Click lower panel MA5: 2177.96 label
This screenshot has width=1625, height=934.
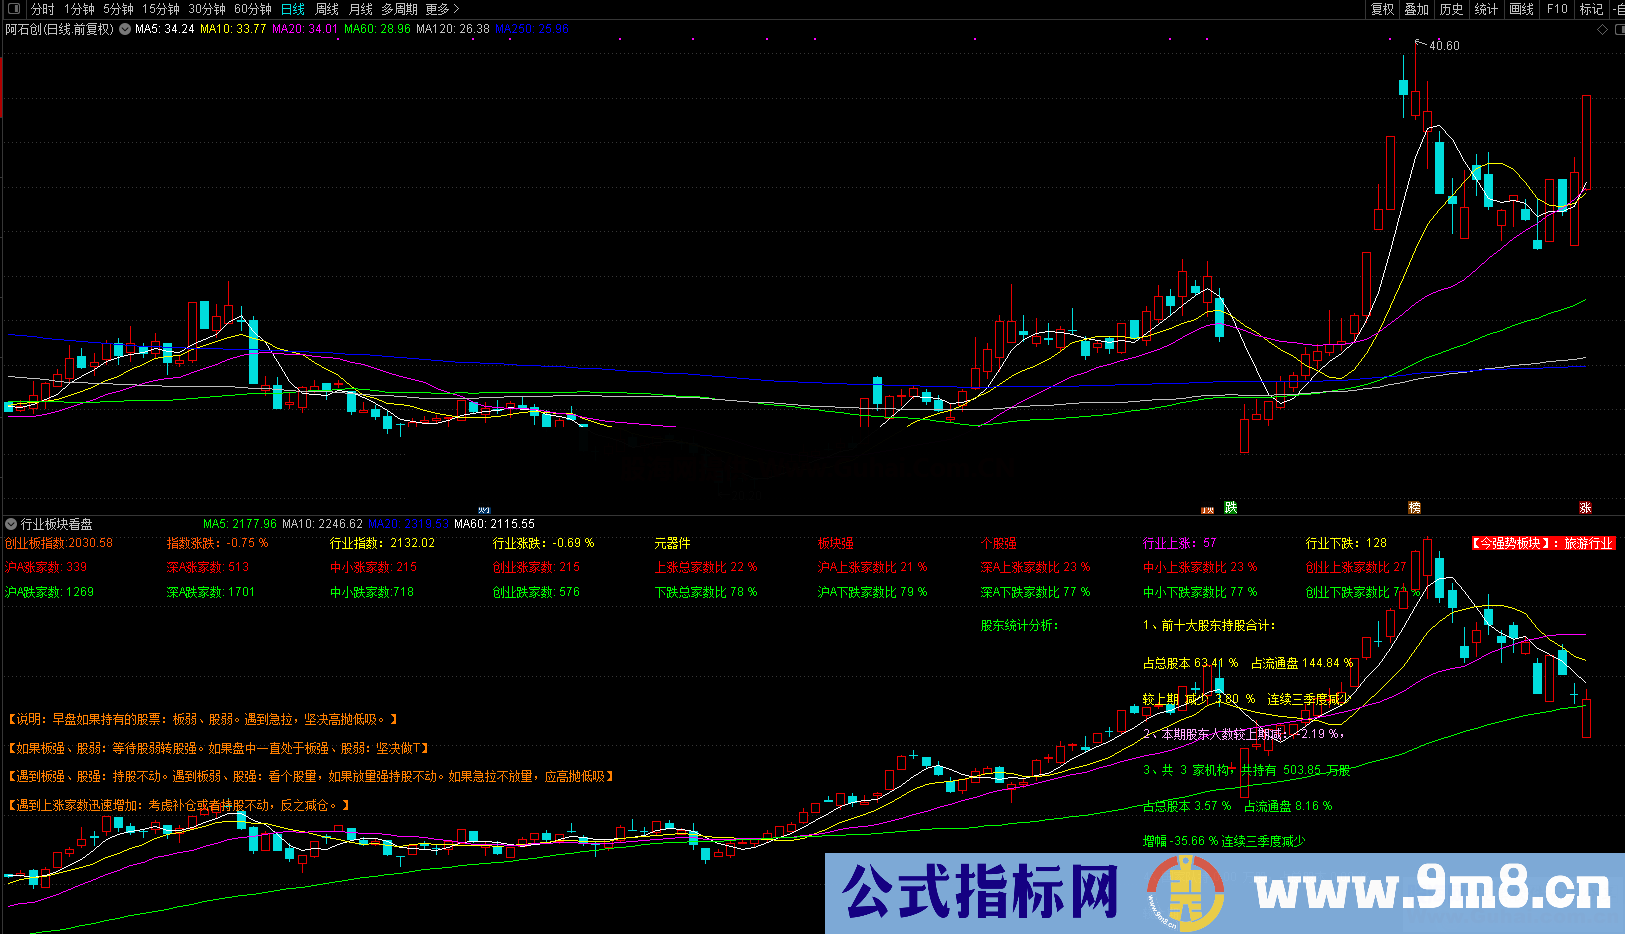click(240, 524)
